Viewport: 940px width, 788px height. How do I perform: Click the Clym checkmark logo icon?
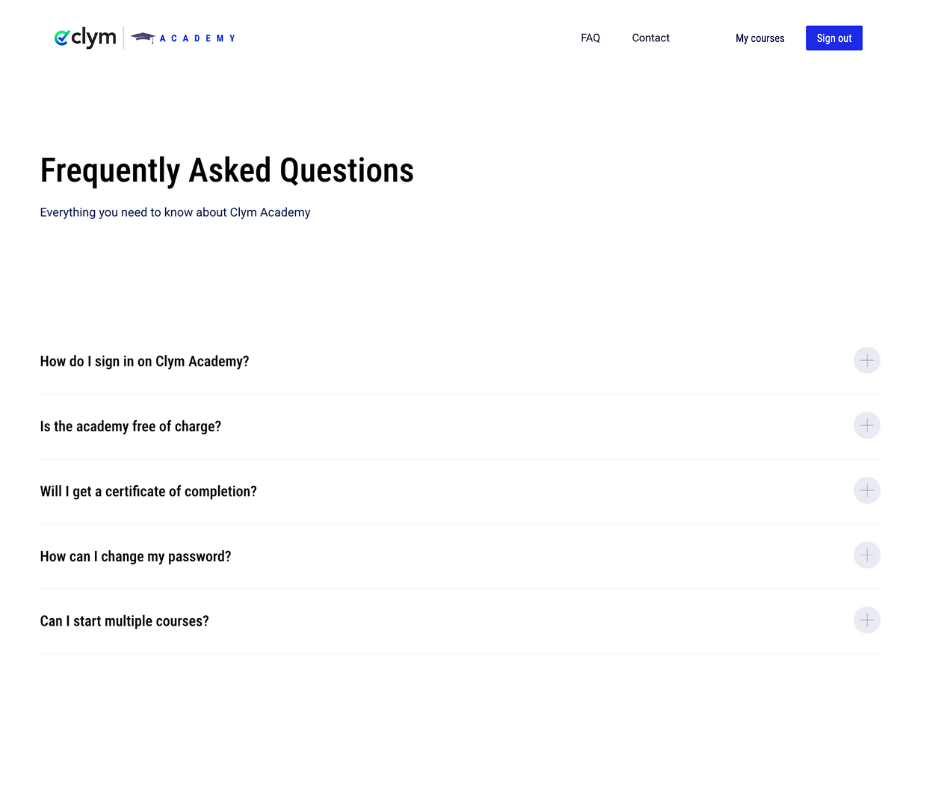pyautogui.click(x=61, y=38)
